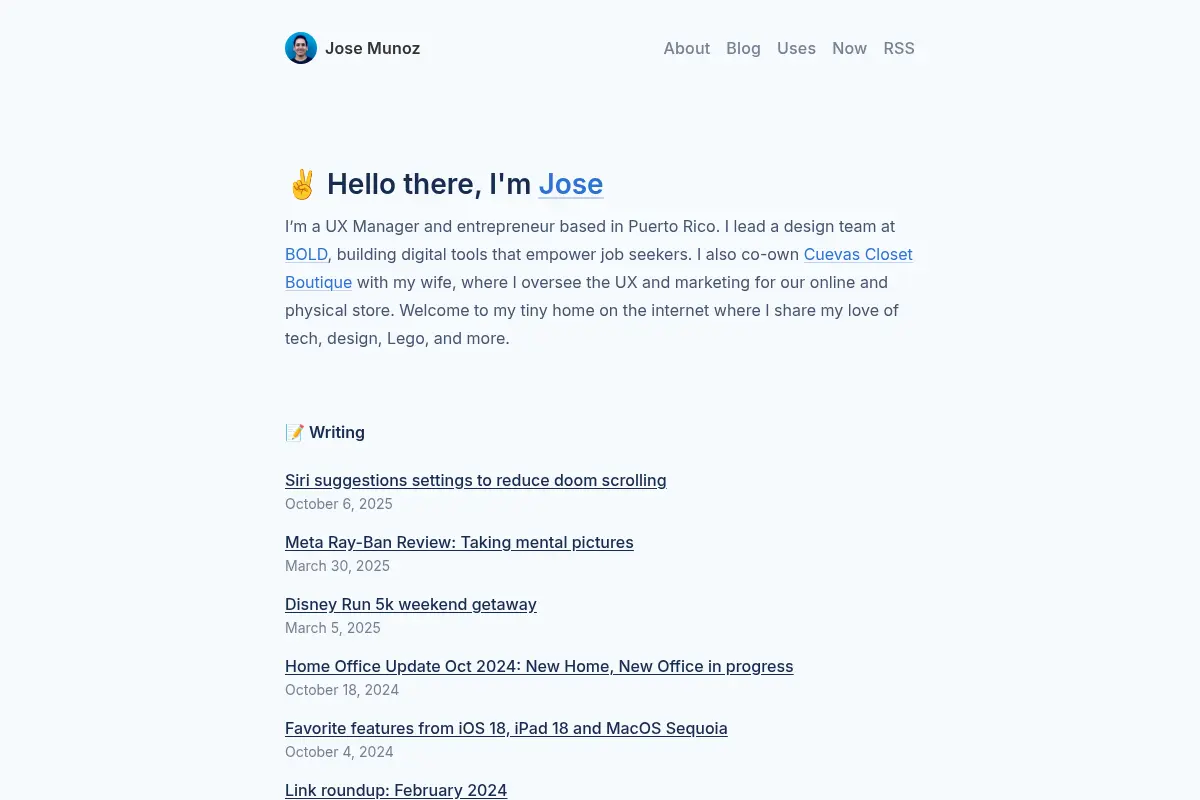Go to the Blog page

coord(743,48)
